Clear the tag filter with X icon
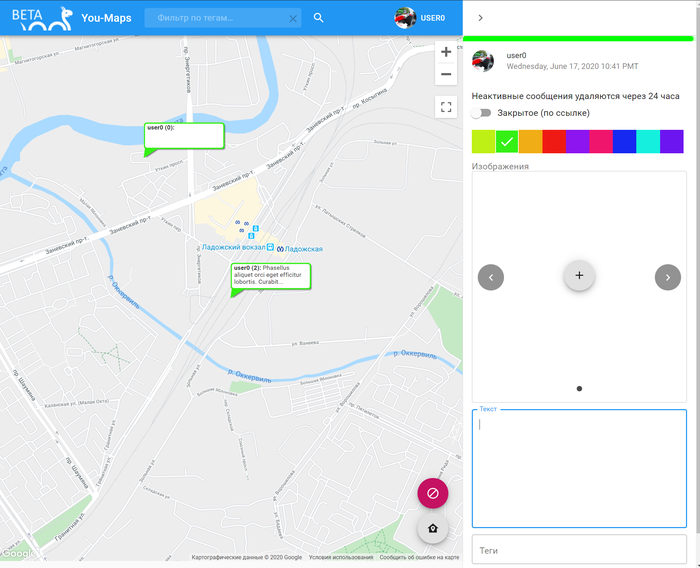The height and width of the screenshot is (568, 700). tap(293, 19)
